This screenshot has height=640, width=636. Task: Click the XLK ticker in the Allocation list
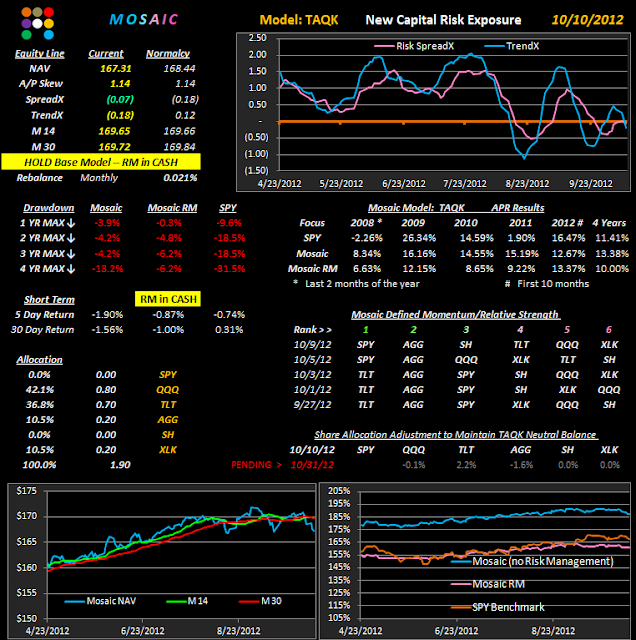point(168,450)
